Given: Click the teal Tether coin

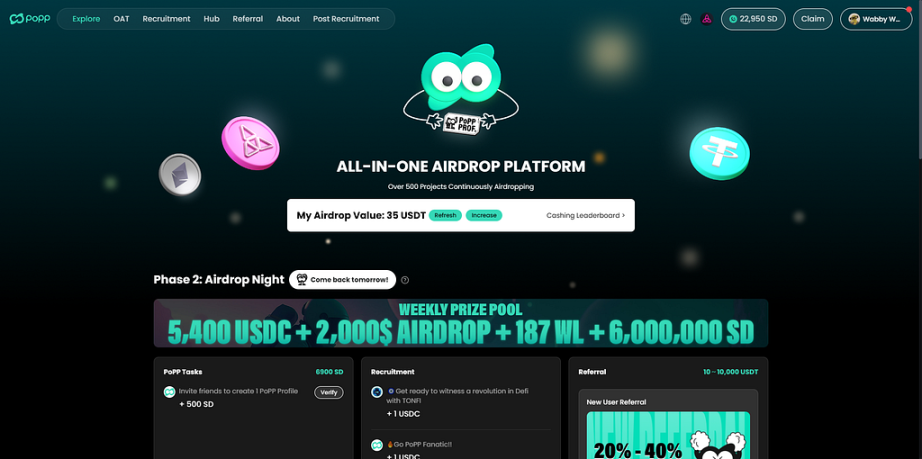Looking at the screenshot, I should tap(720, 153).
